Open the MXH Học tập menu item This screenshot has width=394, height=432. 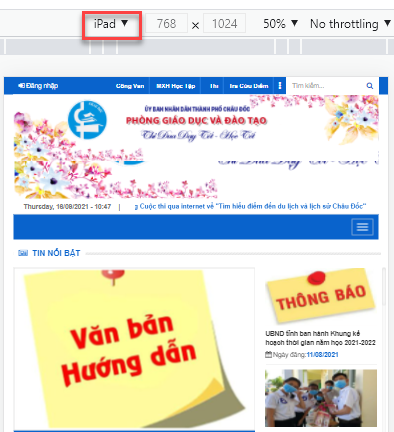176,86
